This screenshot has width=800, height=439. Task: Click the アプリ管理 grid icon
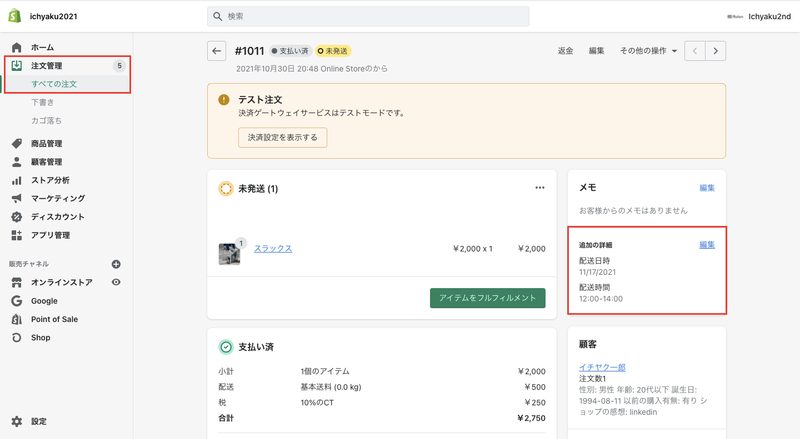(x=16, y=235)
